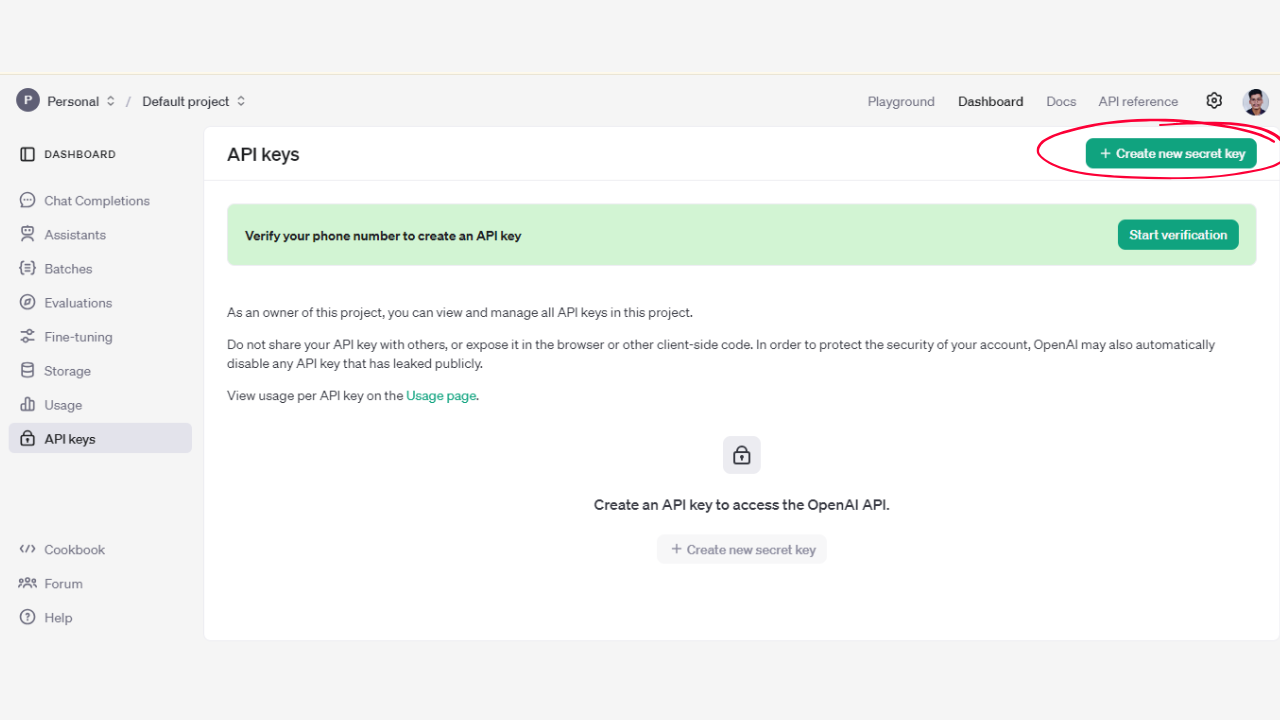The image size is (1280, 720).
Task: Click the greyed Create new secret key button
Action: coord(742,549)
